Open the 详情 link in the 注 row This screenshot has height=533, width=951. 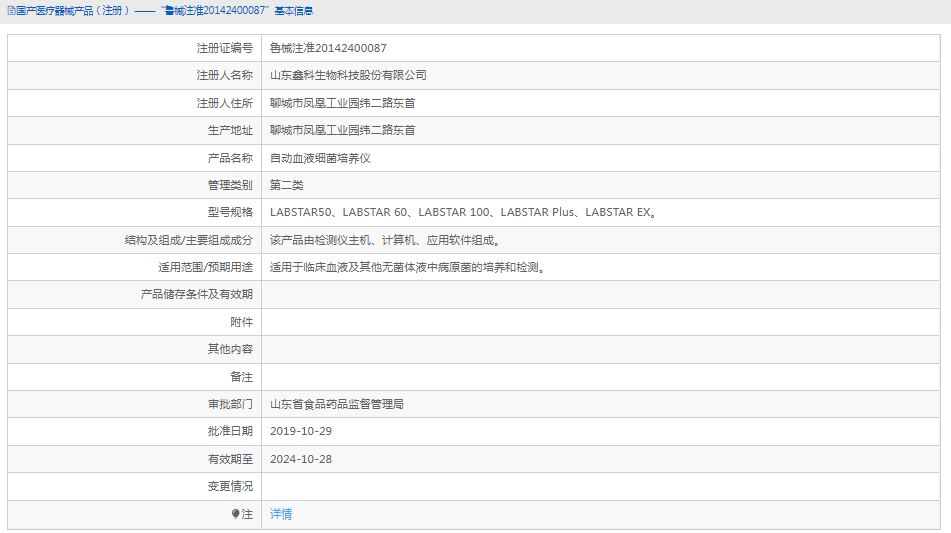coord(281,514)
